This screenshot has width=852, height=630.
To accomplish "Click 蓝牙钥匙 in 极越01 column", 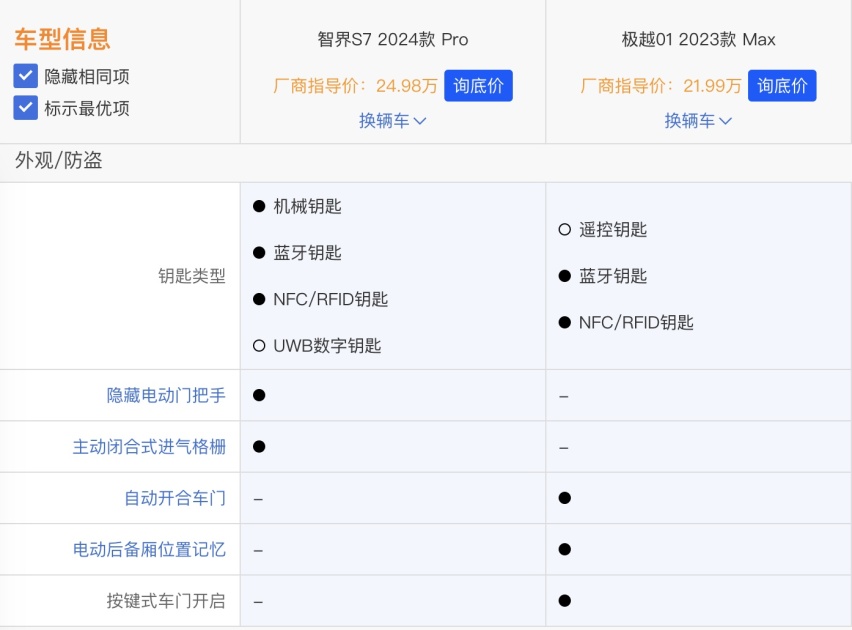I will pos(612,276).
